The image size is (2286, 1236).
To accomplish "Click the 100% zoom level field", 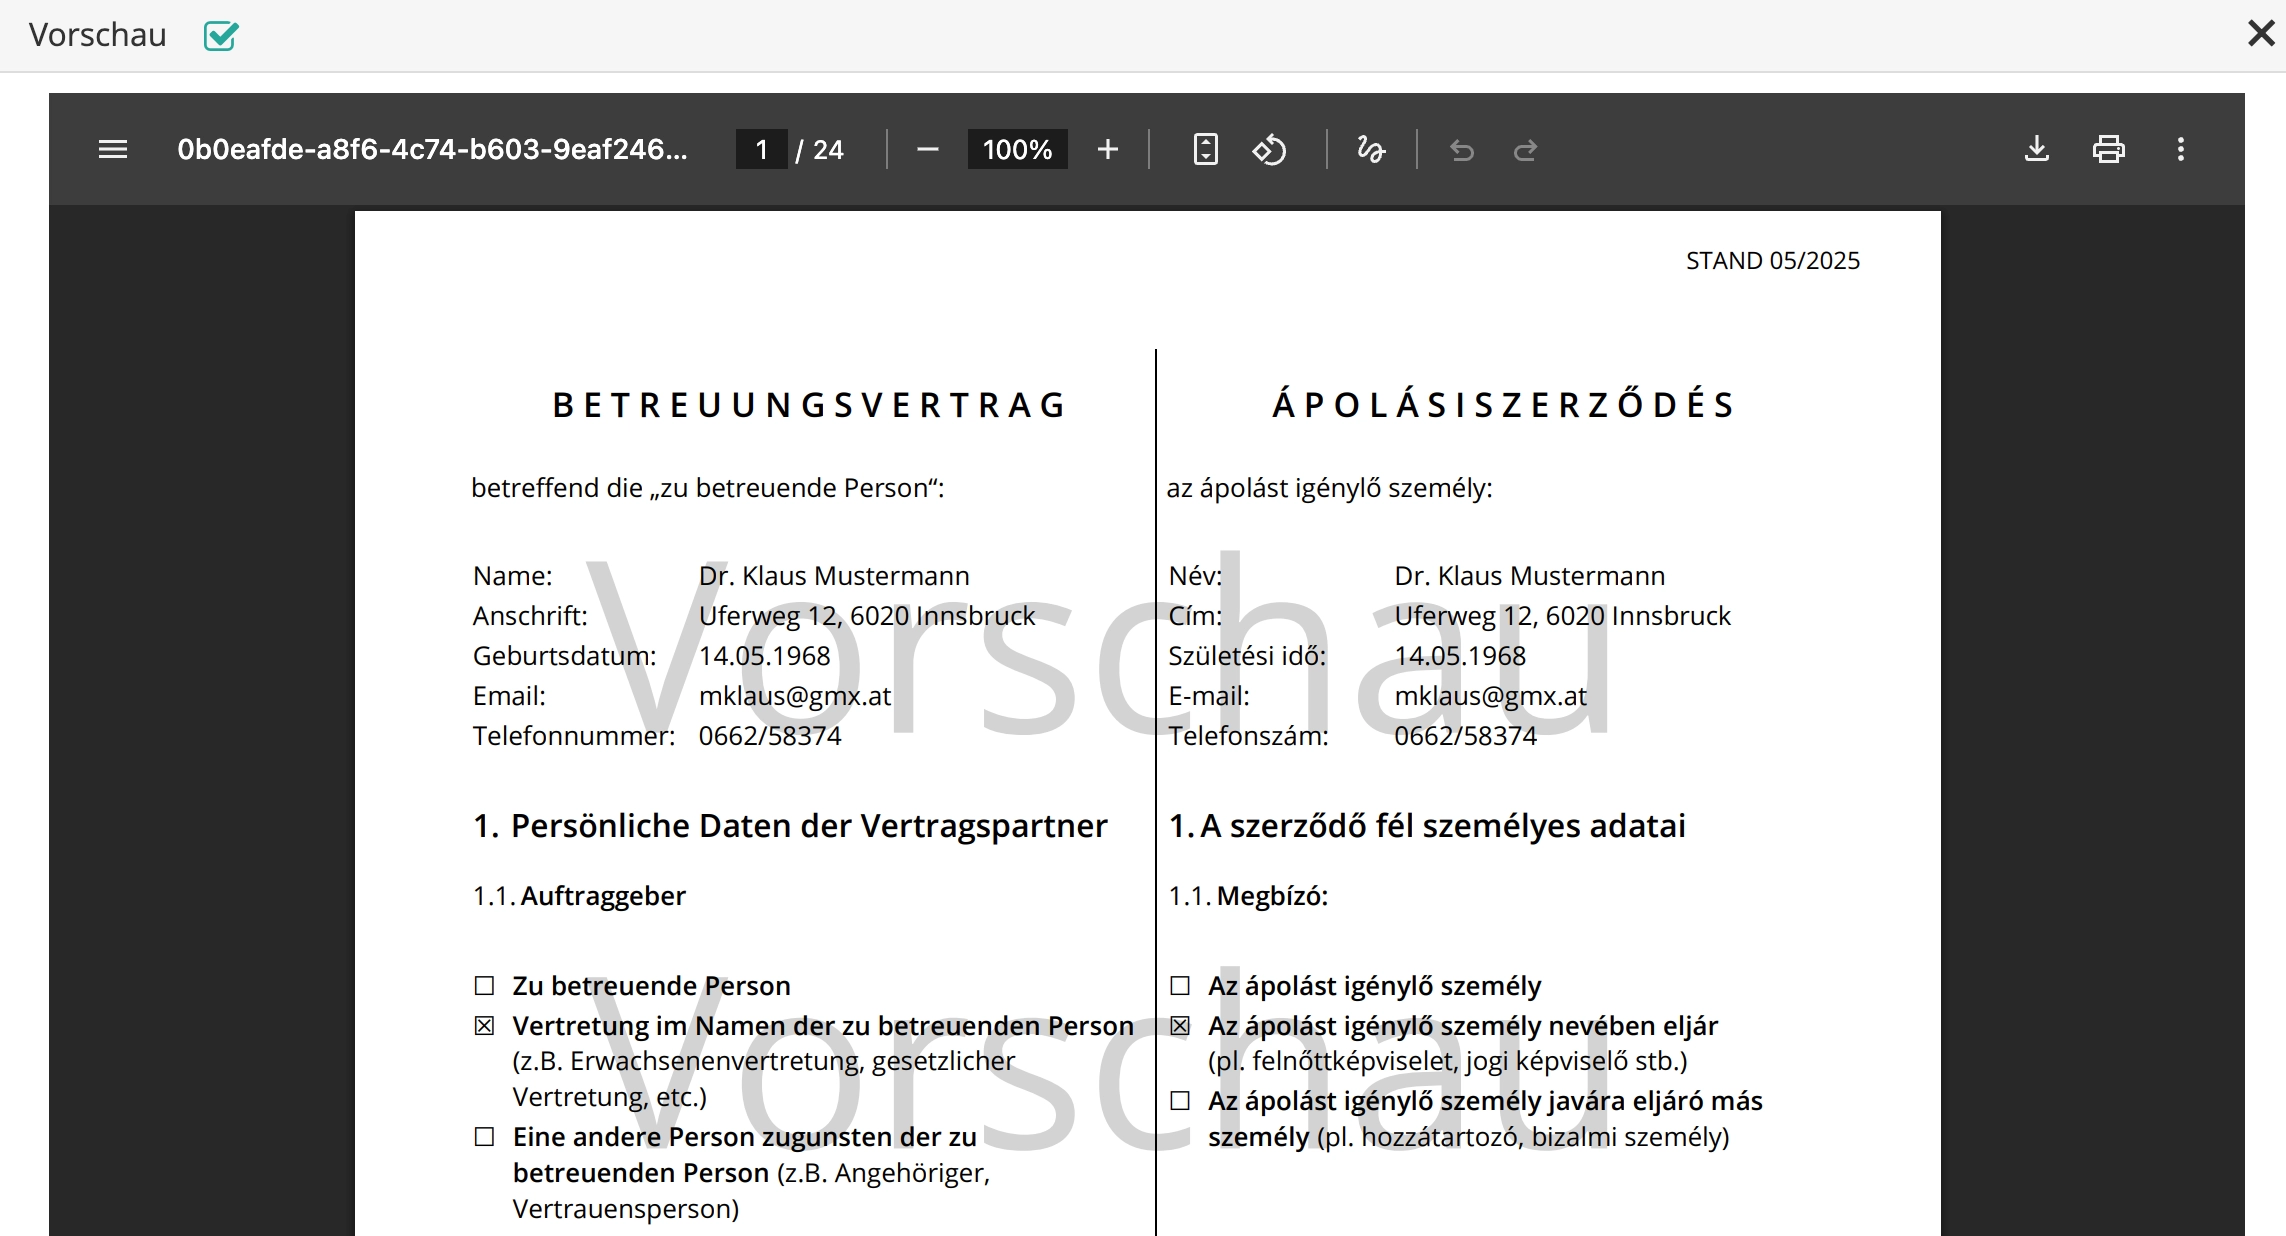I will point(1017,150).
